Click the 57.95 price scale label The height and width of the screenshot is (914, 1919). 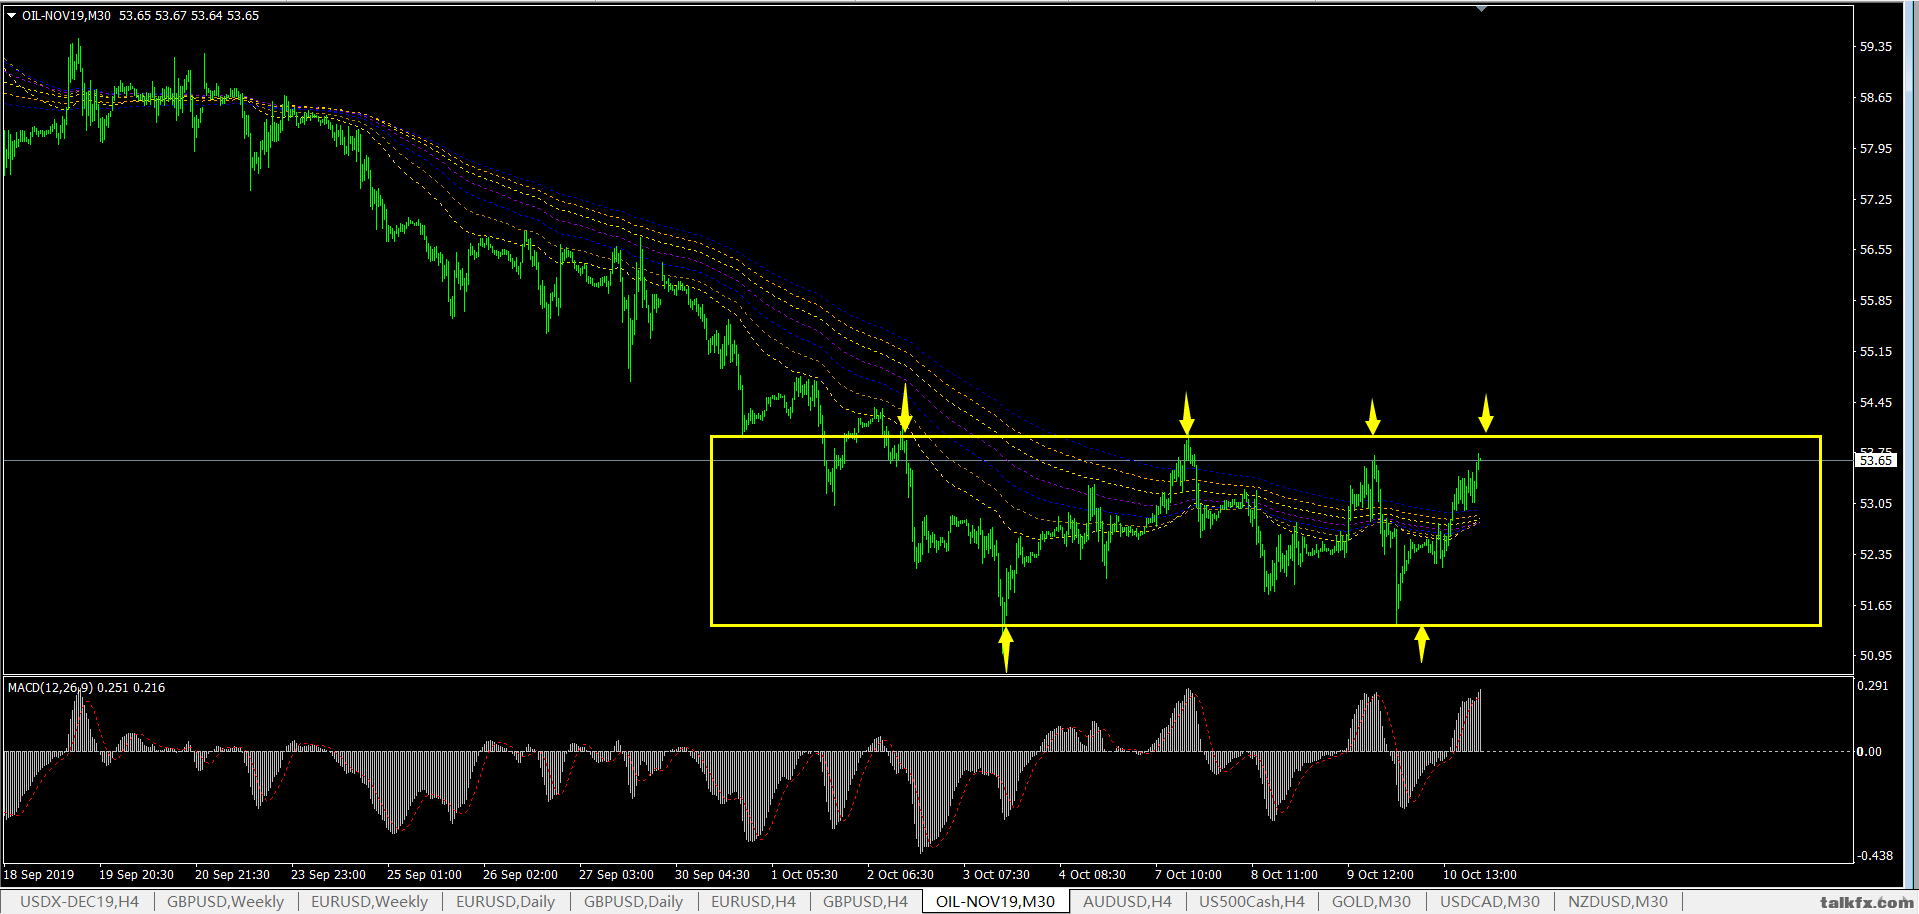1876,149
